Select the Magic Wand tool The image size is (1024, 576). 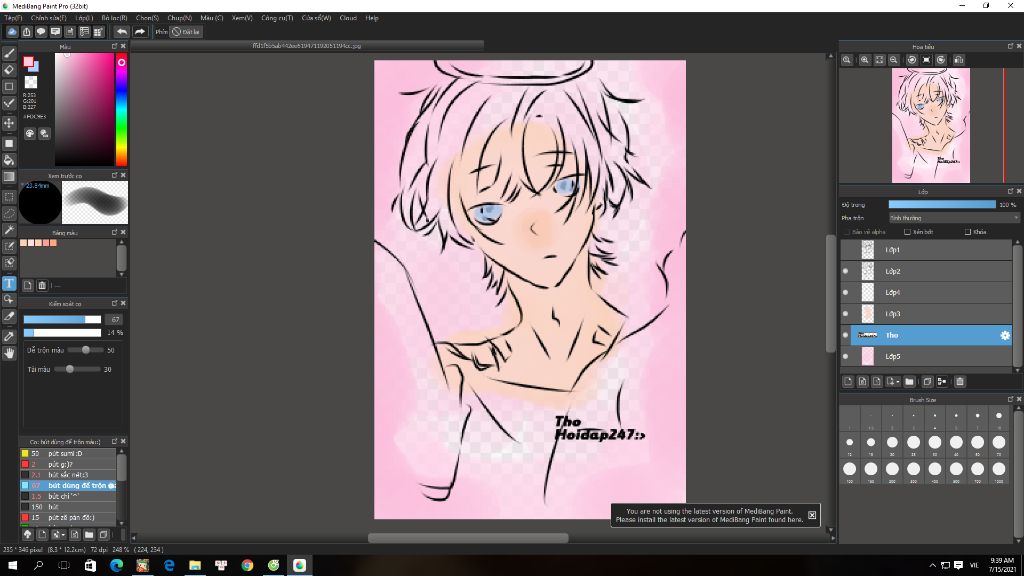[x=9, y=230]
